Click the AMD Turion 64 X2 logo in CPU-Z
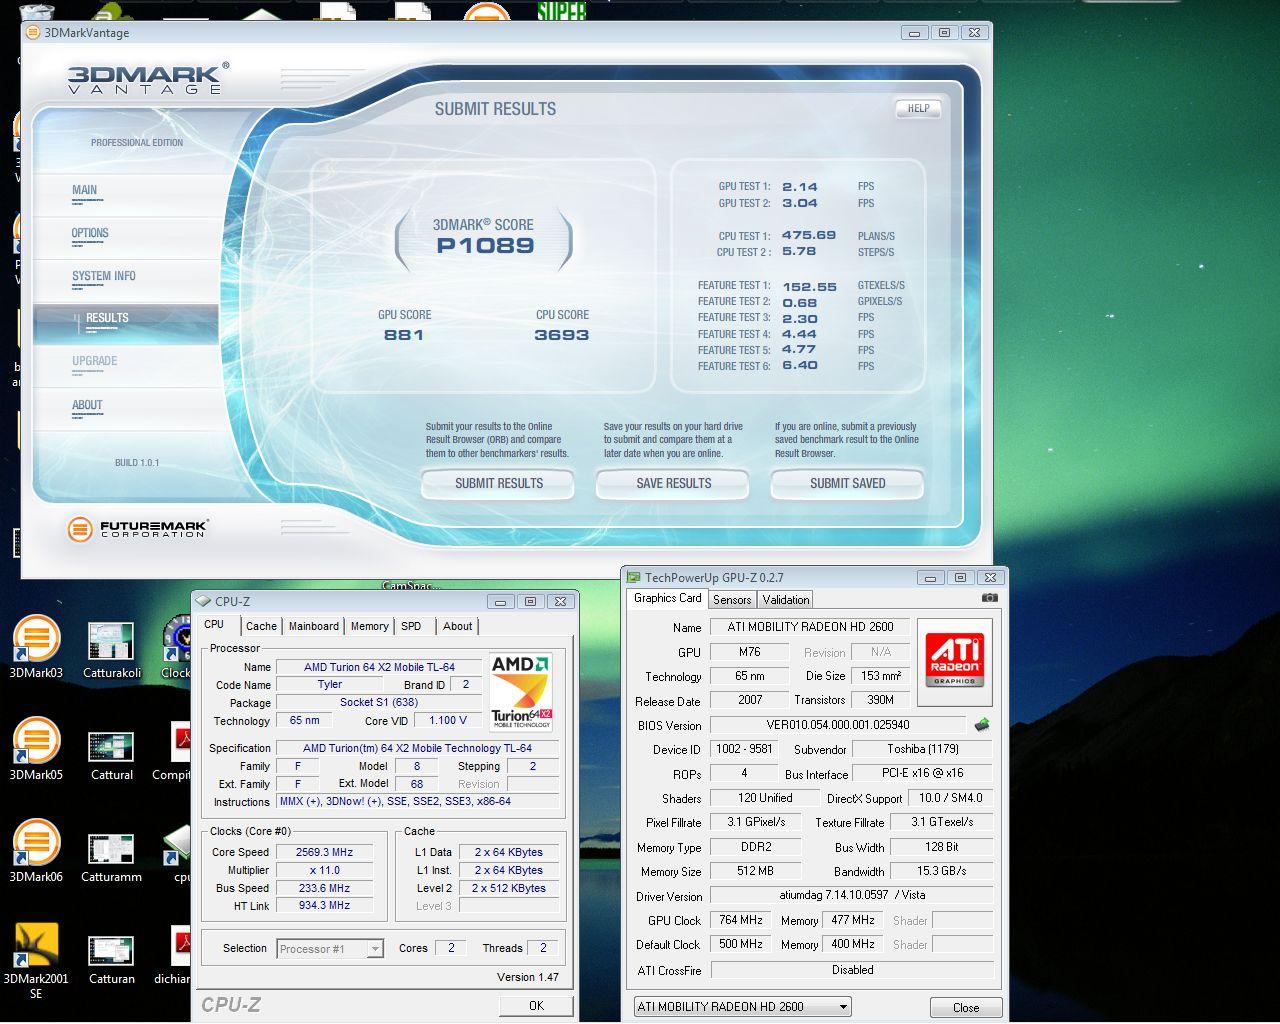This screenshot has width=1280, height=1024. pyautogui.click(x=520, y=691)
